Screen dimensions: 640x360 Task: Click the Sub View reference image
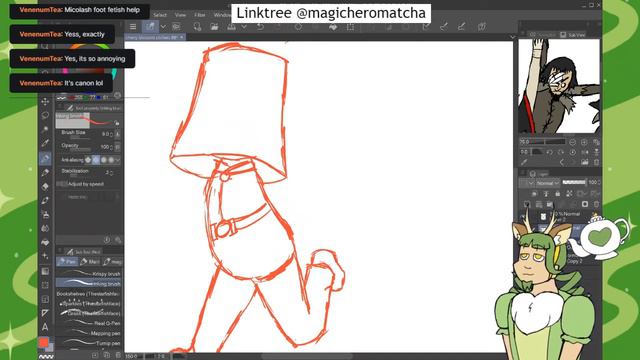tap(559, 86)
